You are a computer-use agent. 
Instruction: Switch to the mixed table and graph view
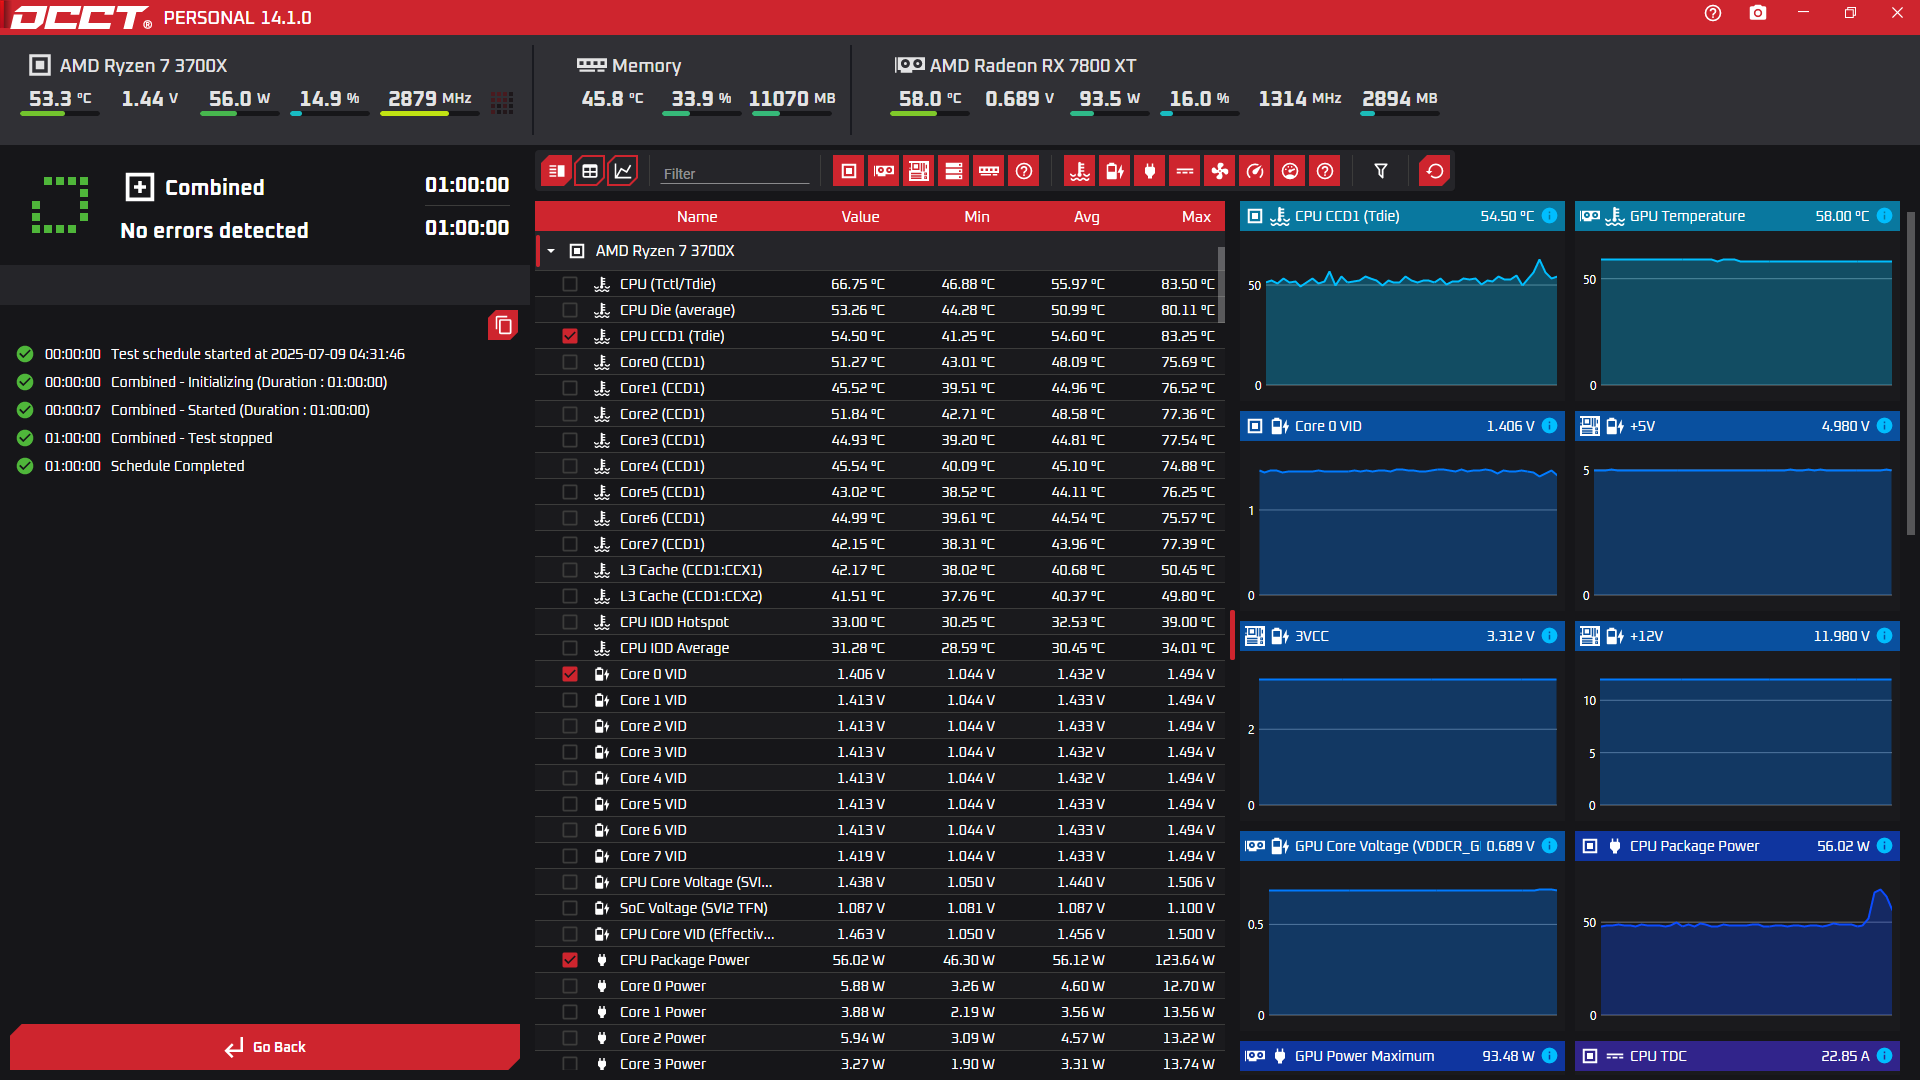pyautogui.click(x=557, y=171)
